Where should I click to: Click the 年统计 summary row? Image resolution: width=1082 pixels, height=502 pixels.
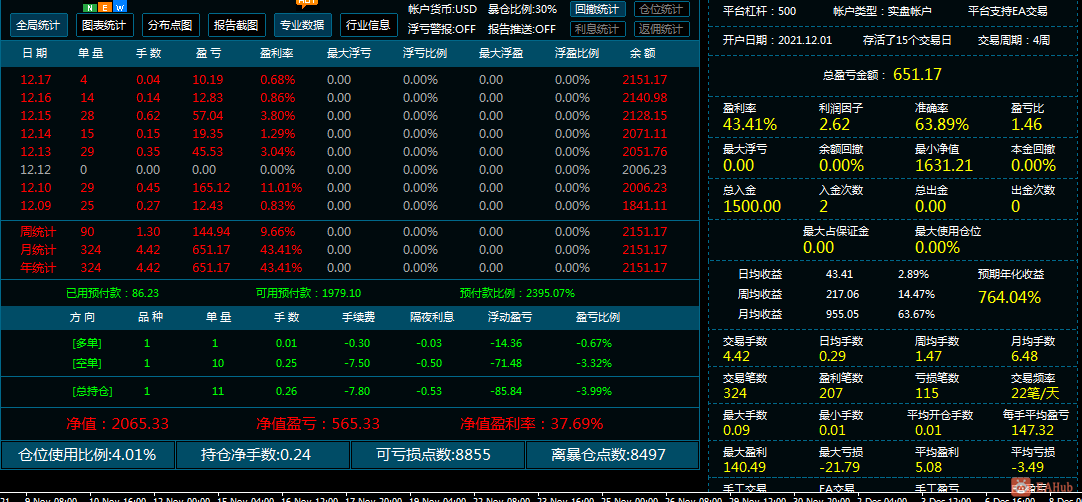coord(349,267)
